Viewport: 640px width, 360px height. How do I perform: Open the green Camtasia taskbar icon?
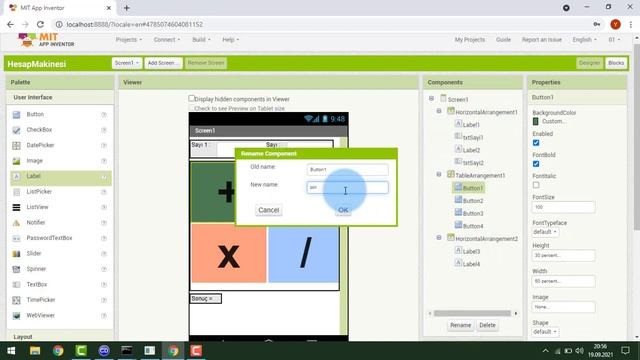click(x=81, y=351)
